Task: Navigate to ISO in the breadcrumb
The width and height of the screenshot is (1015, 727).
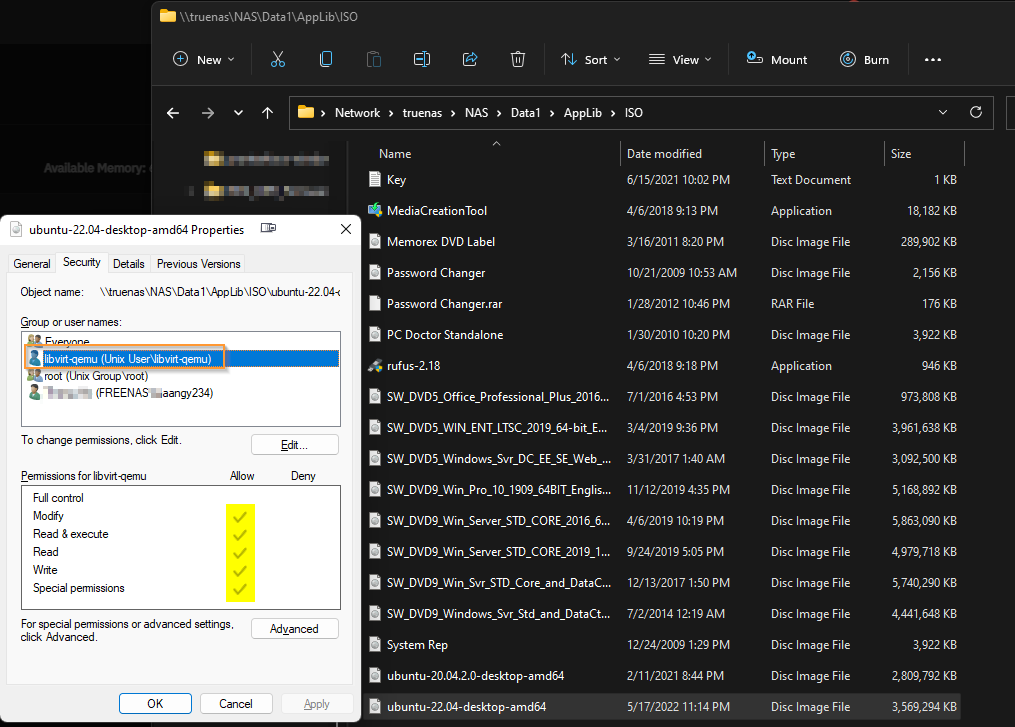Action: (x=634, y=113)
